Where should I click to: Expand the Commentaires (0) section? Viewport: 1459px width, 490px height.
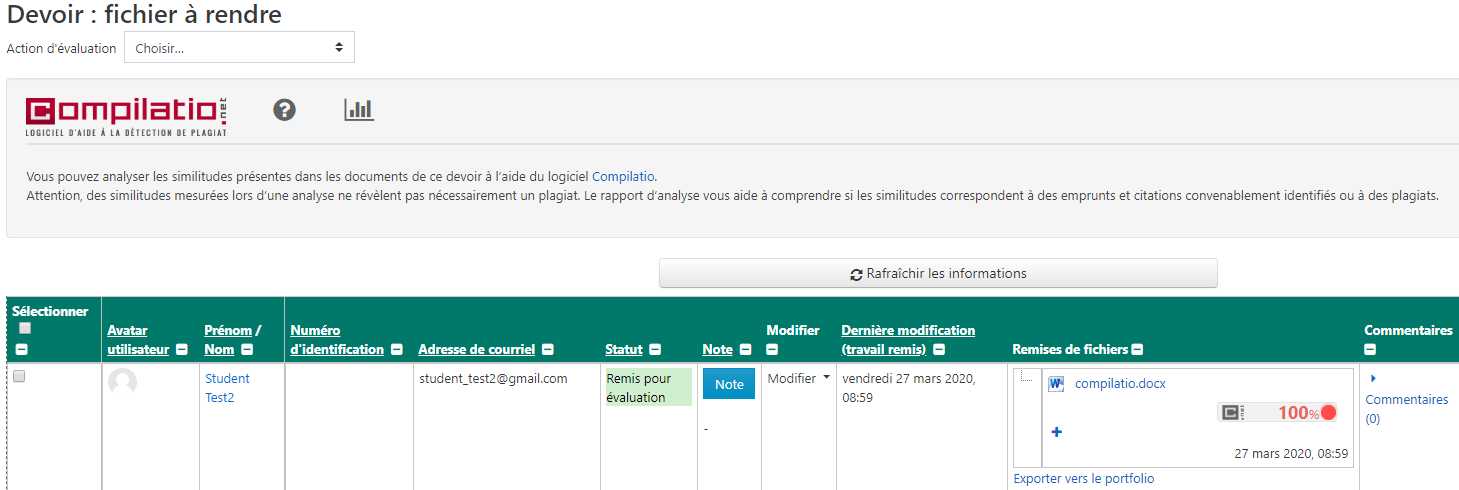(1373, 379)
